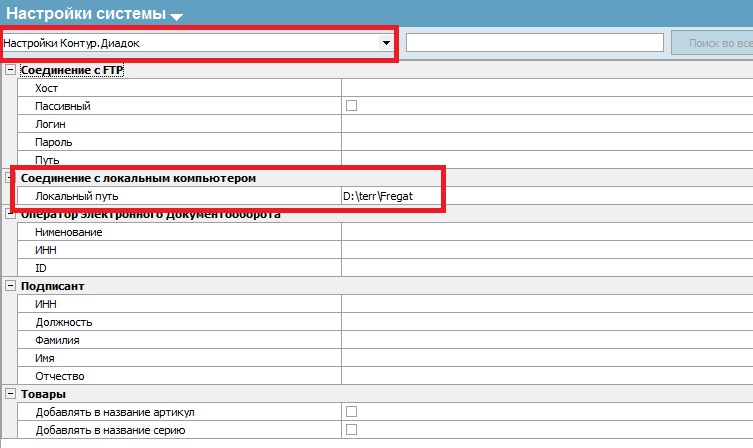Click the search text field

pos(534,43)
